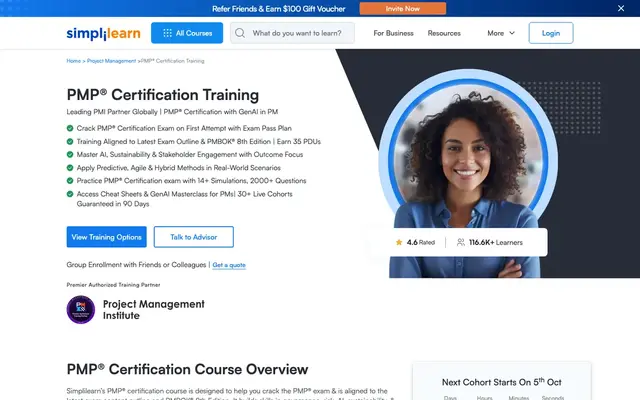Click the learners people icon
The width and height of the screenshot is (640, 400).
click(460, 242)
